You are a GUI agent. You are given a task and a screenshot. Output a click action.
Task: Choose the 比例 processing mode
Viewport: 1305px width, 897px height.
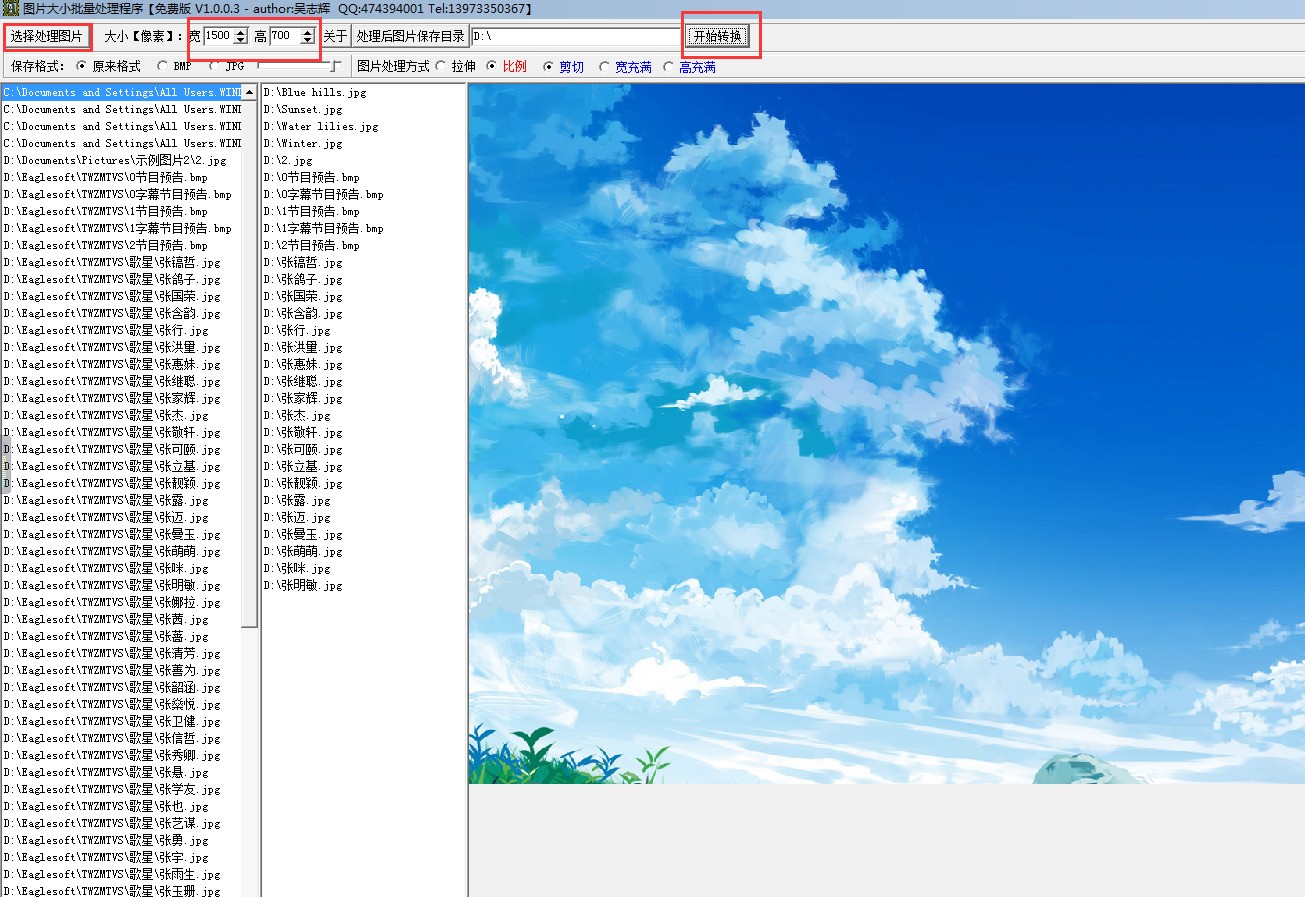507,67
